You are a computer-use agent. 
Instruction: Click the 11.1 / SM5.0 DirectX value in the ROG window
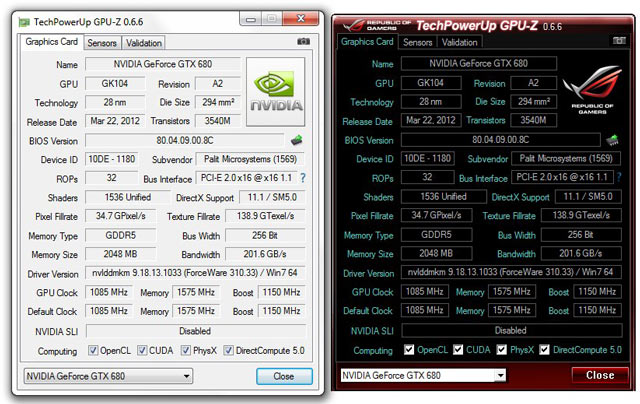588,196
